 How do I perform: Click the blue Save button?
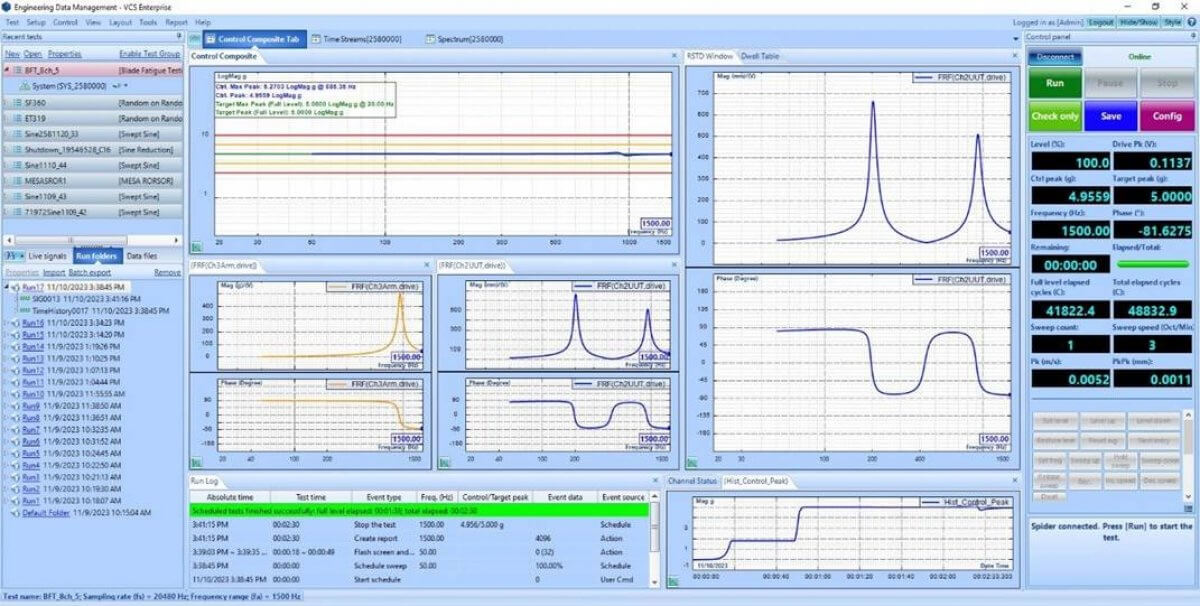click(1110, 116)
